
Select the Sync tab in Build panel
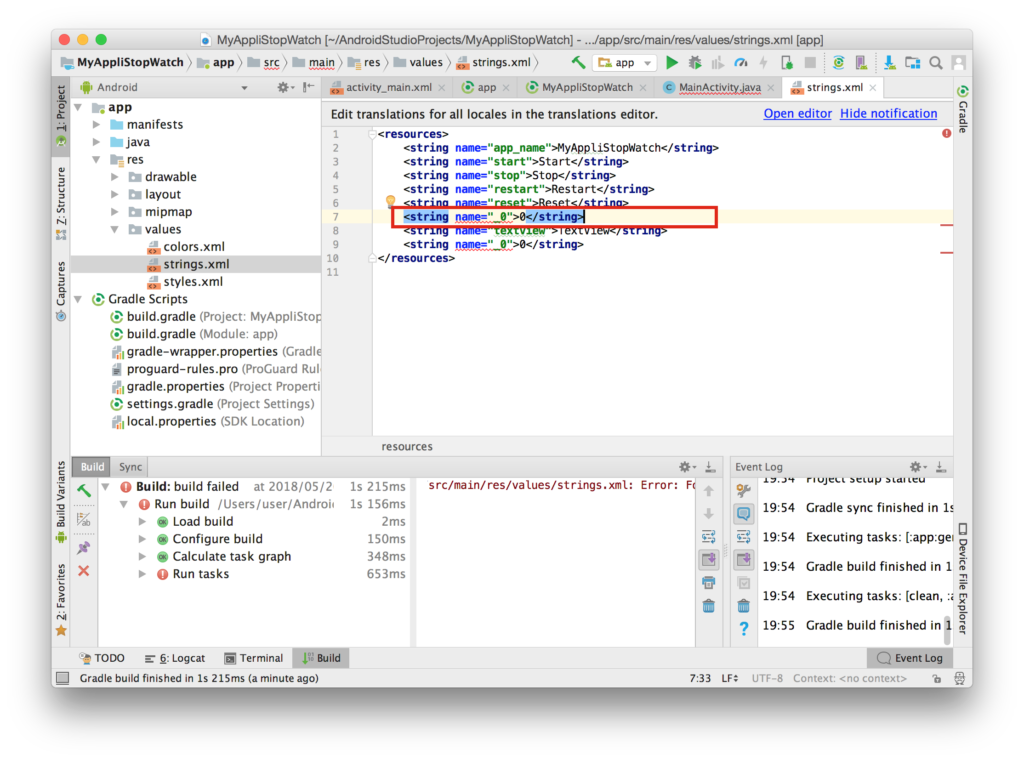point(130,466)
